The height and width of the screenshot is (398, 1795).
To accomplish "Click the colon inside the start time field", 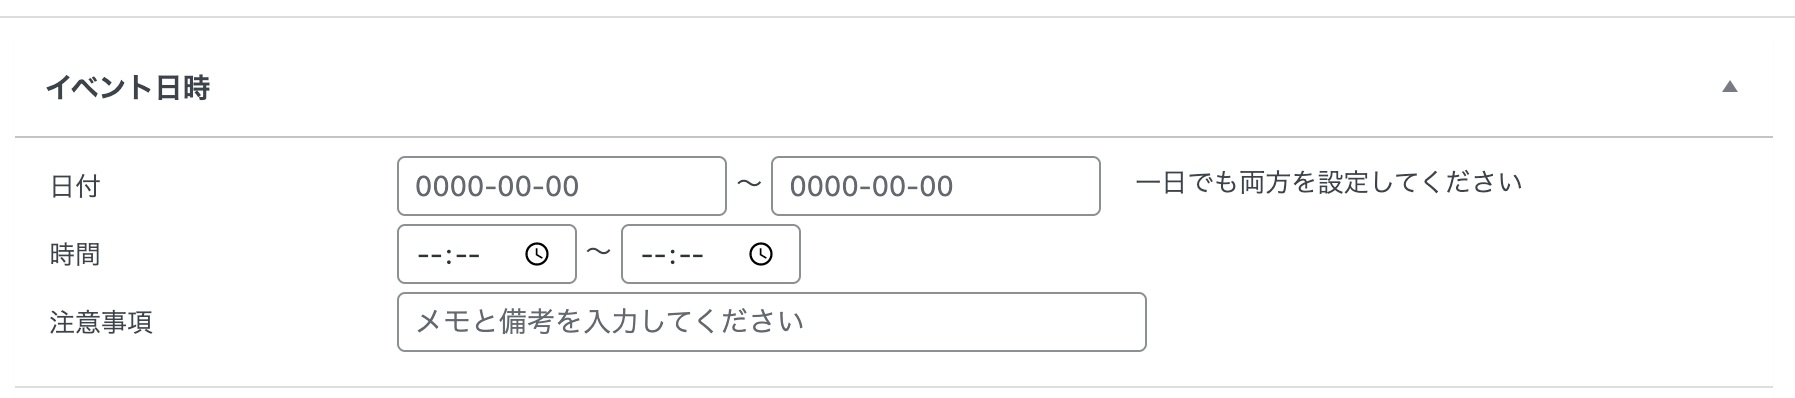I will 448,256.
